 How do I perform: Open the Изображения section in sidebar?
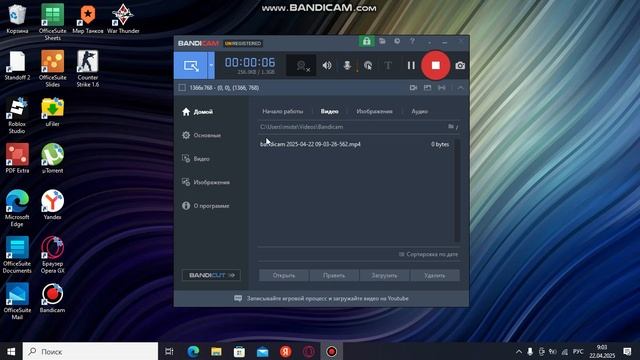click(206, 182)
